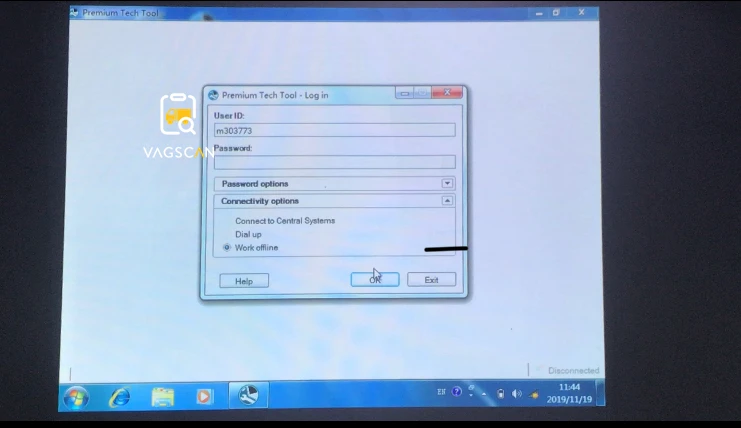Click the Connectivity options header label
Viewport: 741px width, 428px height.
coord(260,201)
